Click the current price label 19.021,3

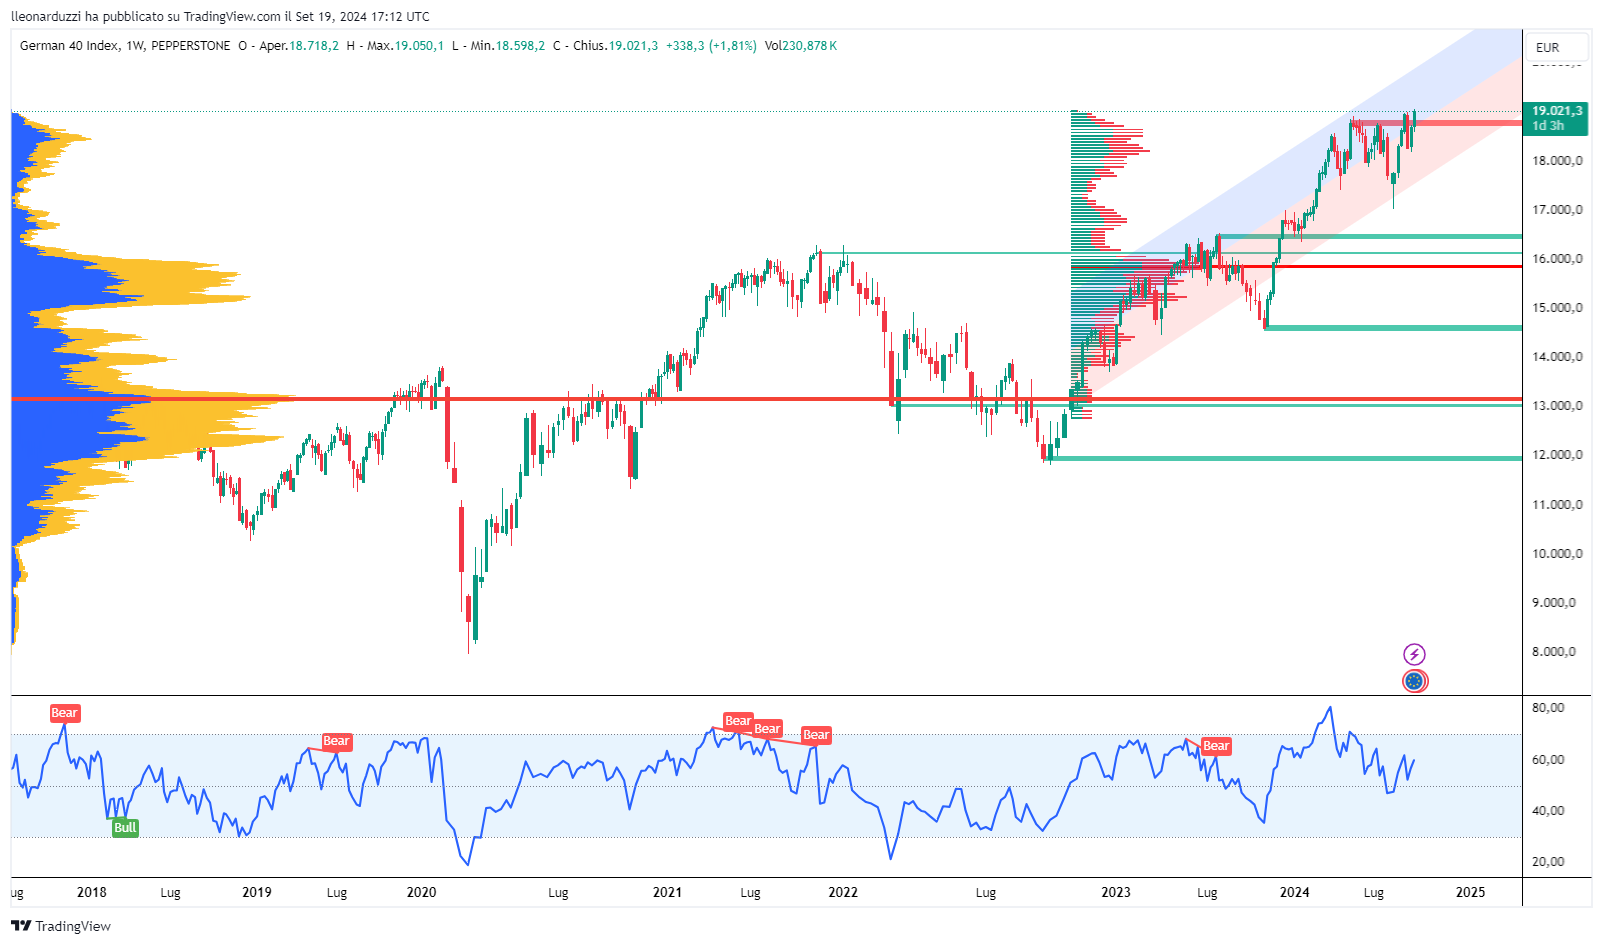tap(1557, 111)
